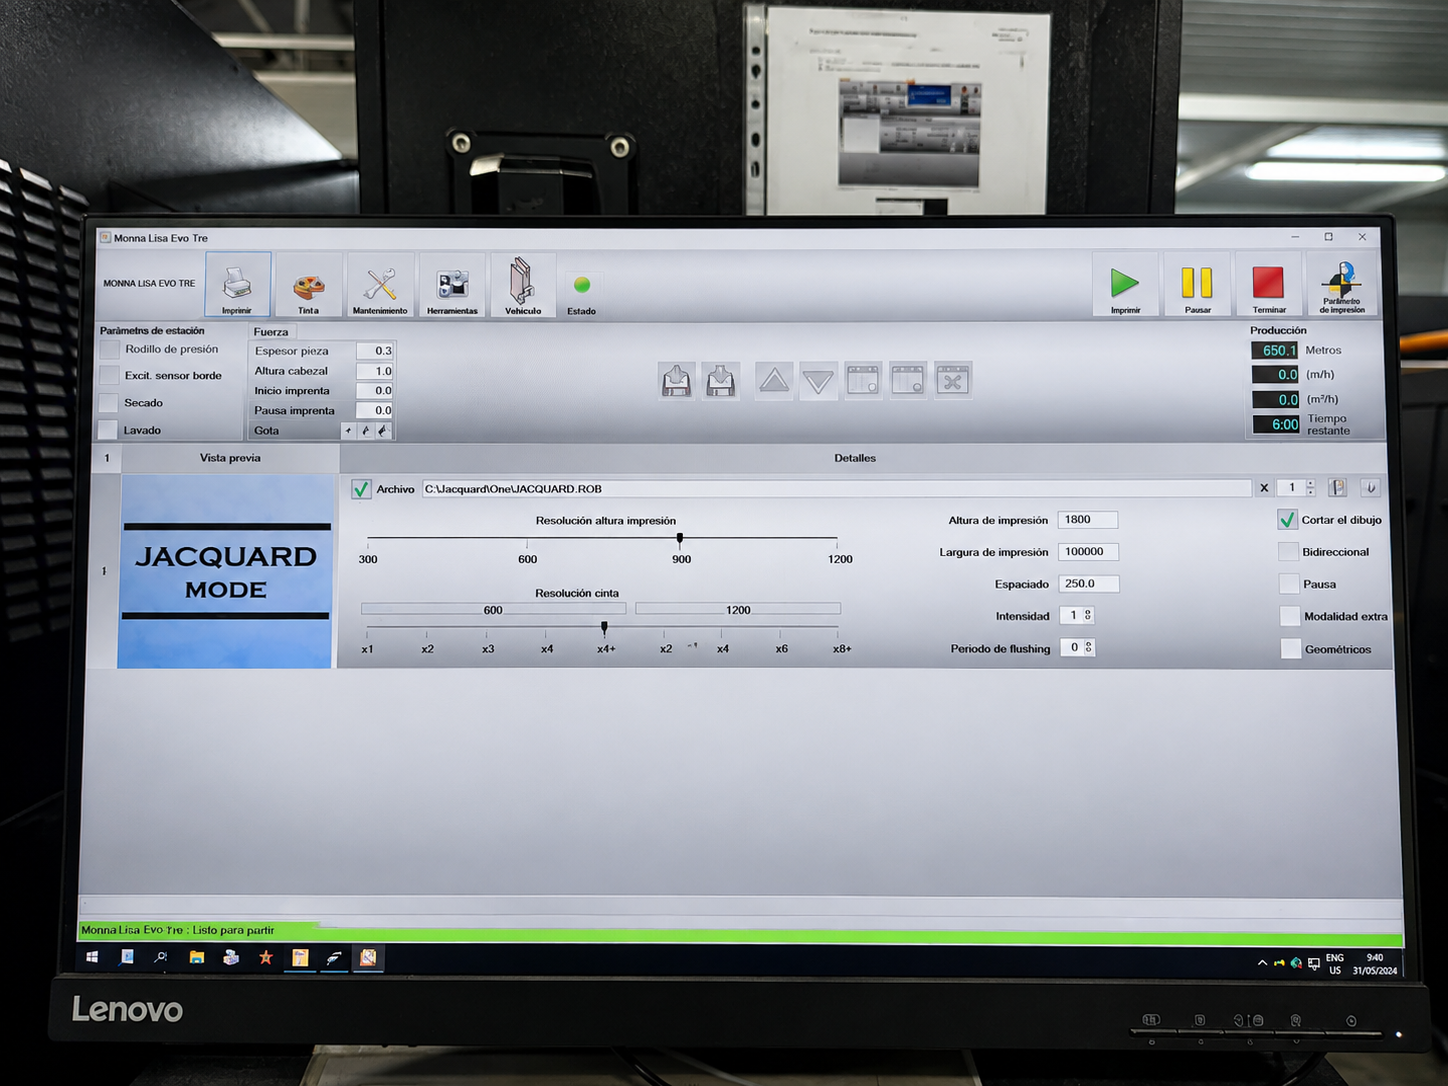The height and width of the screenshot is (1086, 1448).
Task: Enable the Pausa checkbox
Action: coord(1289,584)
